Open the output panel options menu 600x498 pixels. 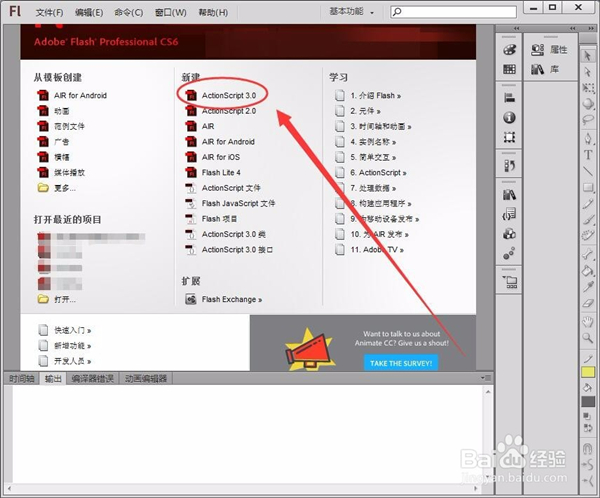click(486, 378)
